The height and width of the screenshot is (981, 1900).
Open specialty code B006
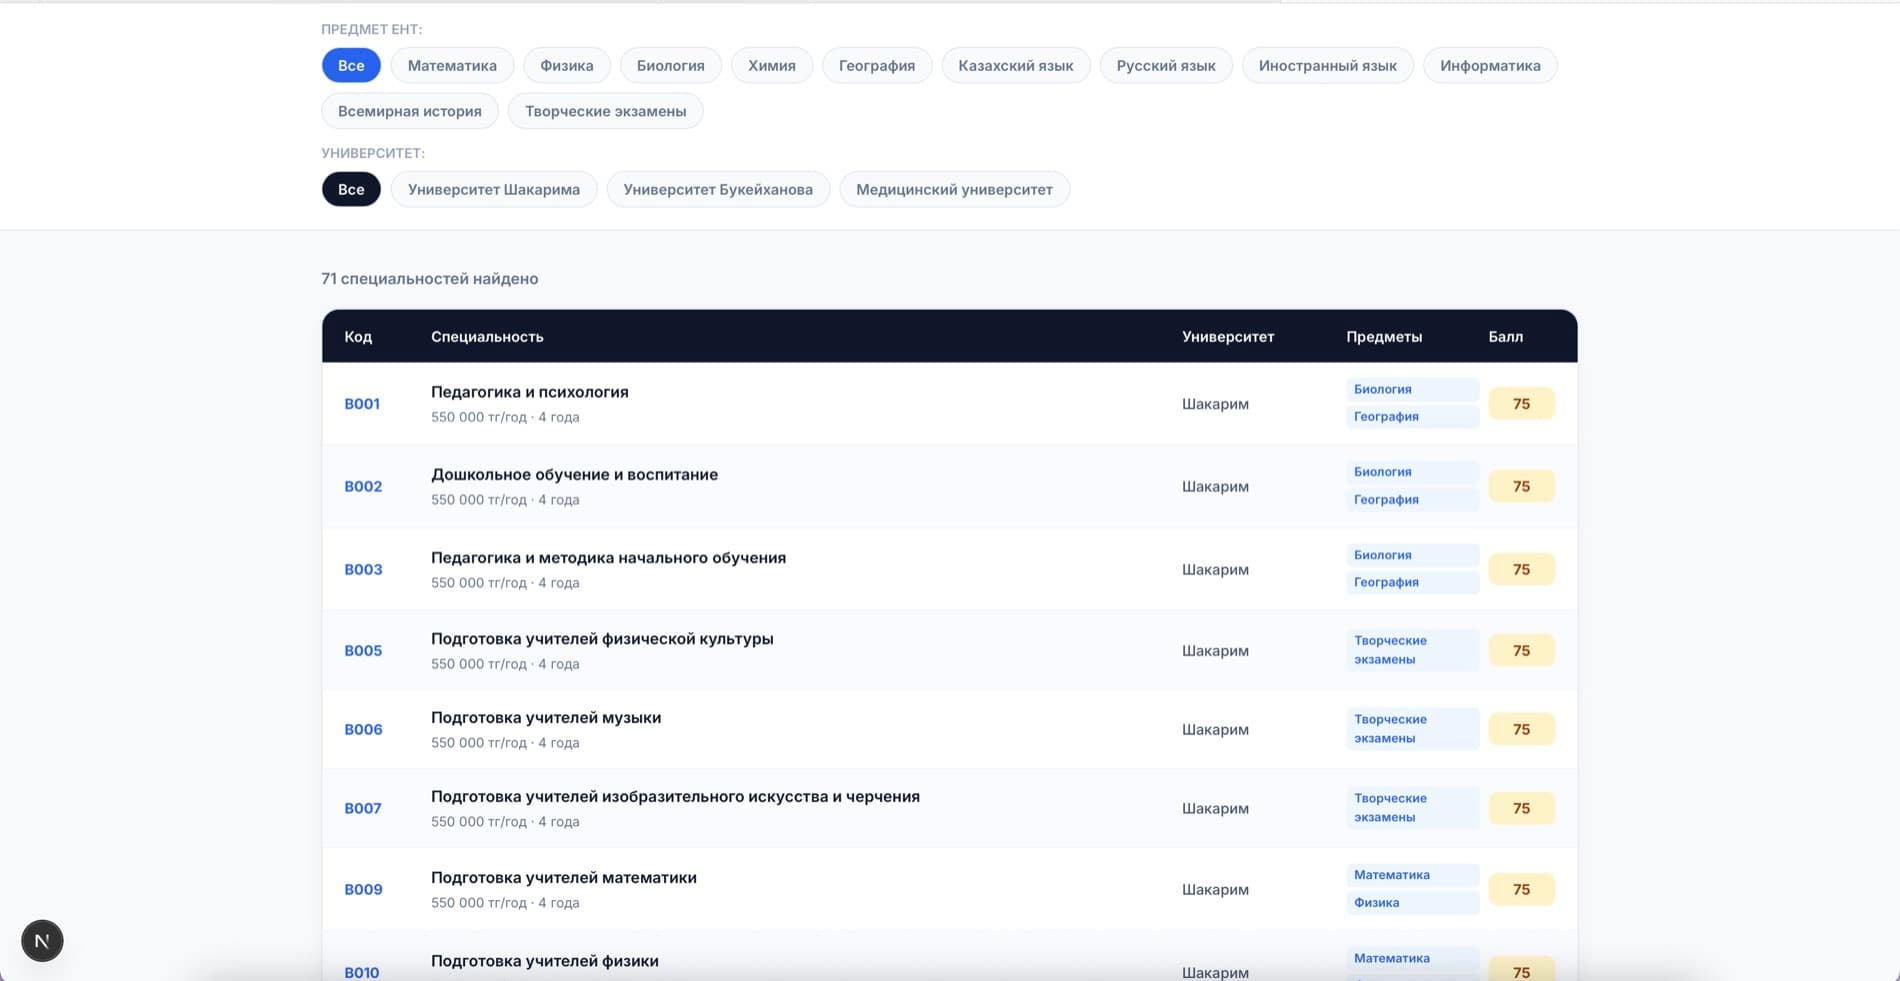363,730
